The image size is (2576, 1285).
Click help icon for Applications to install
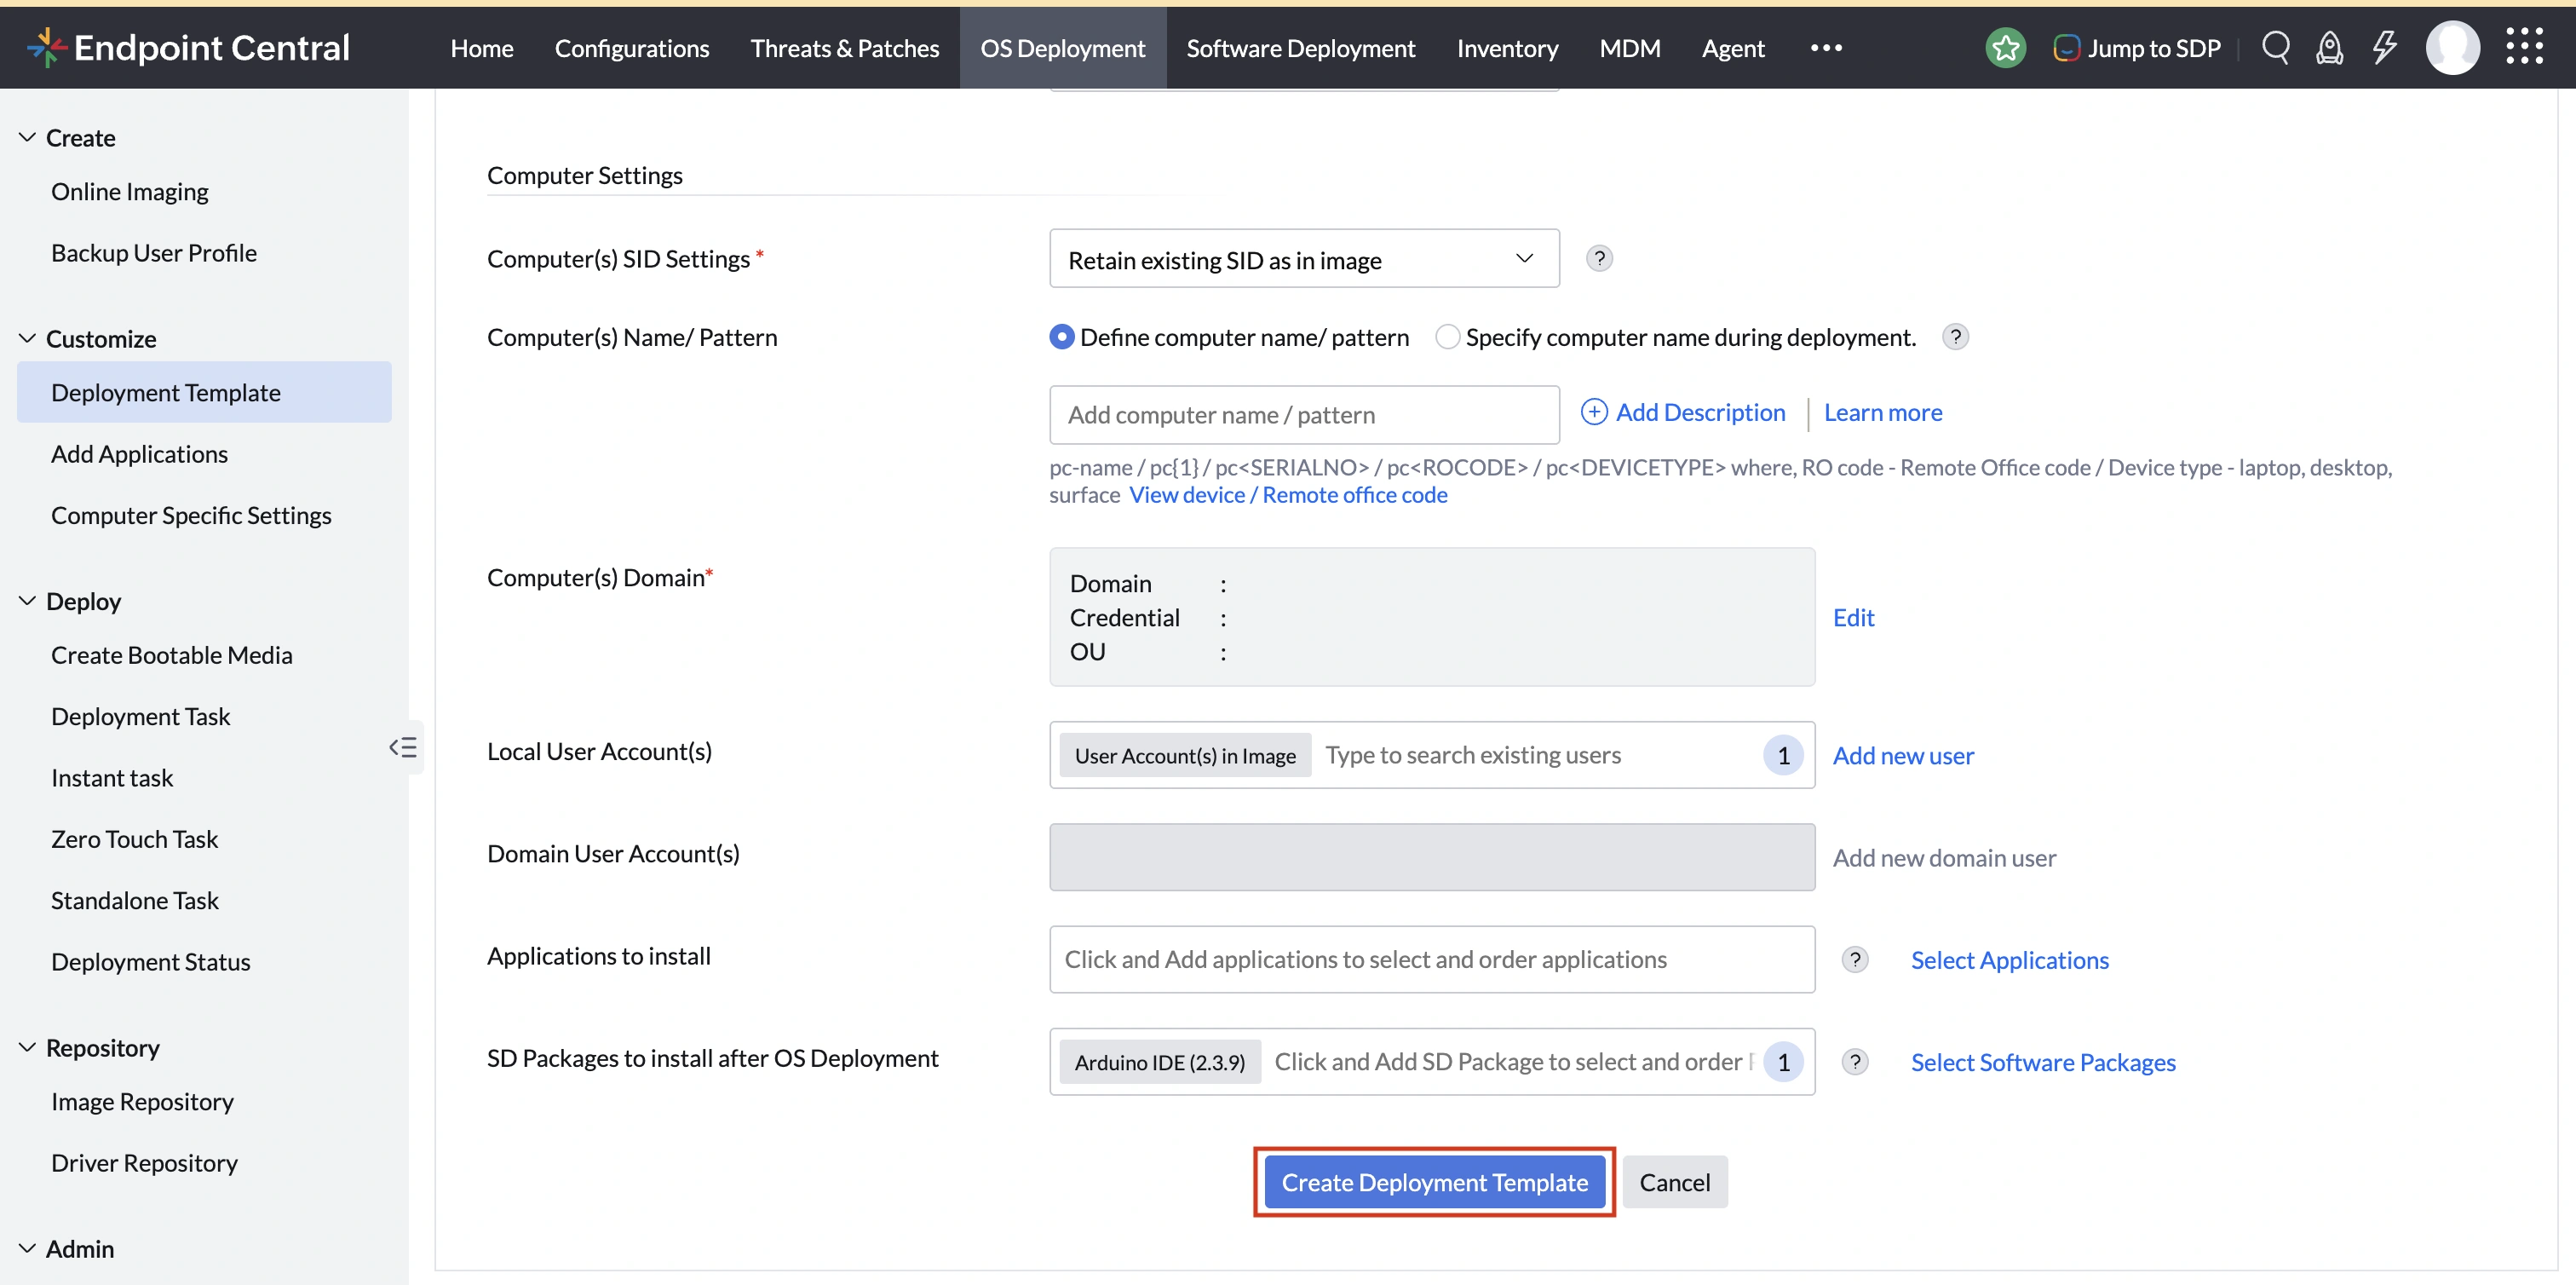1854,959
